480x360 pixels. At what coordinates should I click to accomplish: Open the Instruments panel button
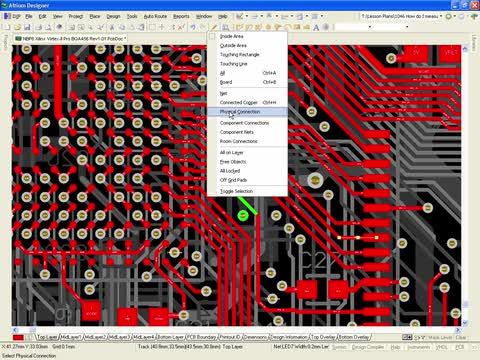[x=418, y=347]
